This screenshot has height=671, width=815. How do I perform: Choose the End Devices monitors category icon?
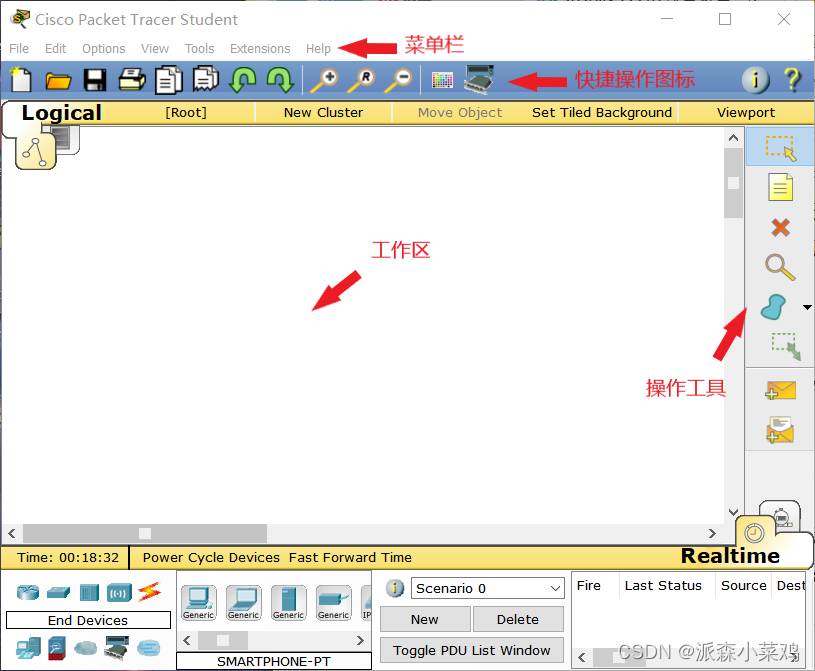[x=28, y=648]
